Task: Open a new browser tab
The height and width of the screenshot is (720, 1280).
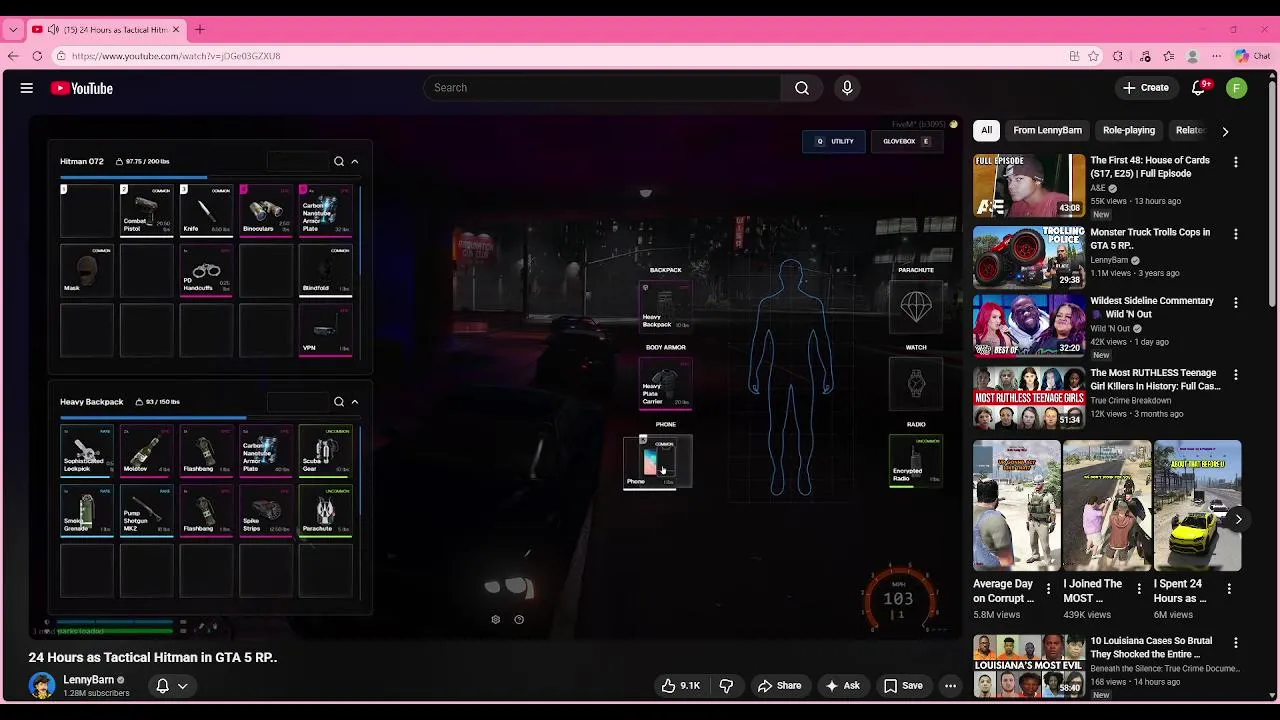Action: pos(199,30)
